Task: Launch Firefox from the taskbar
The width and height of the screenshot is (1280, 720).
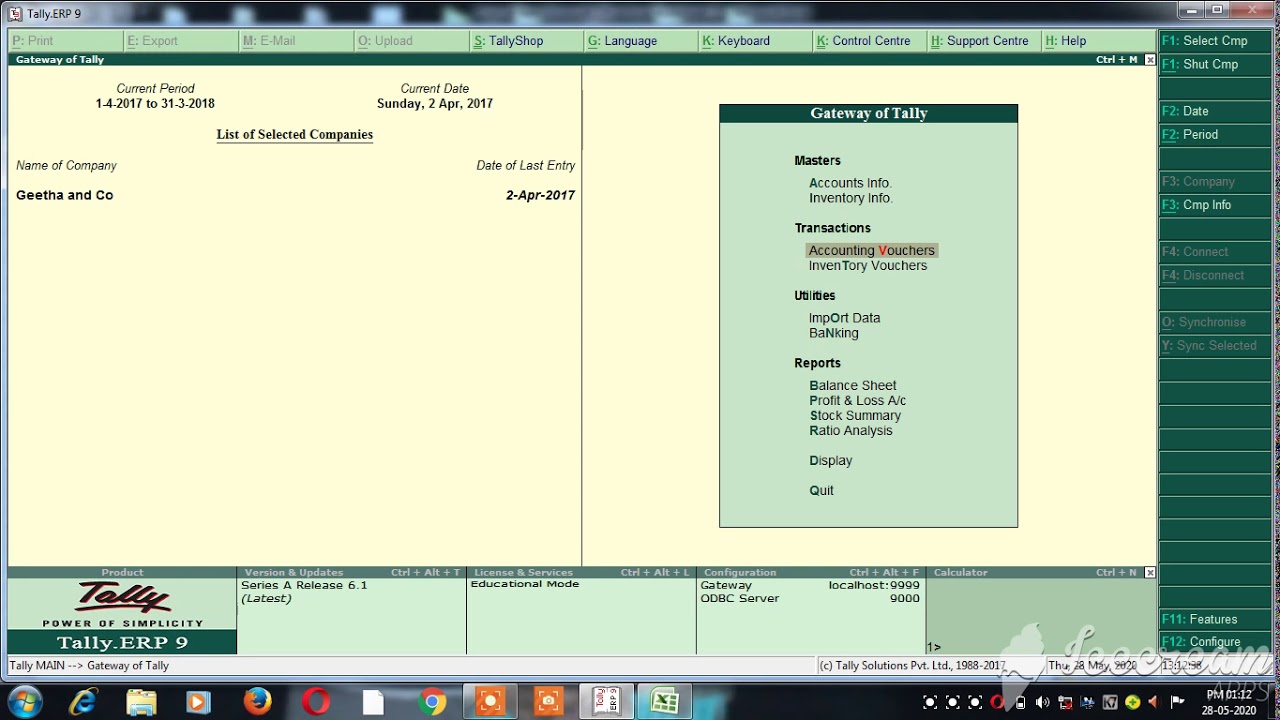Action: pos(257,702)
